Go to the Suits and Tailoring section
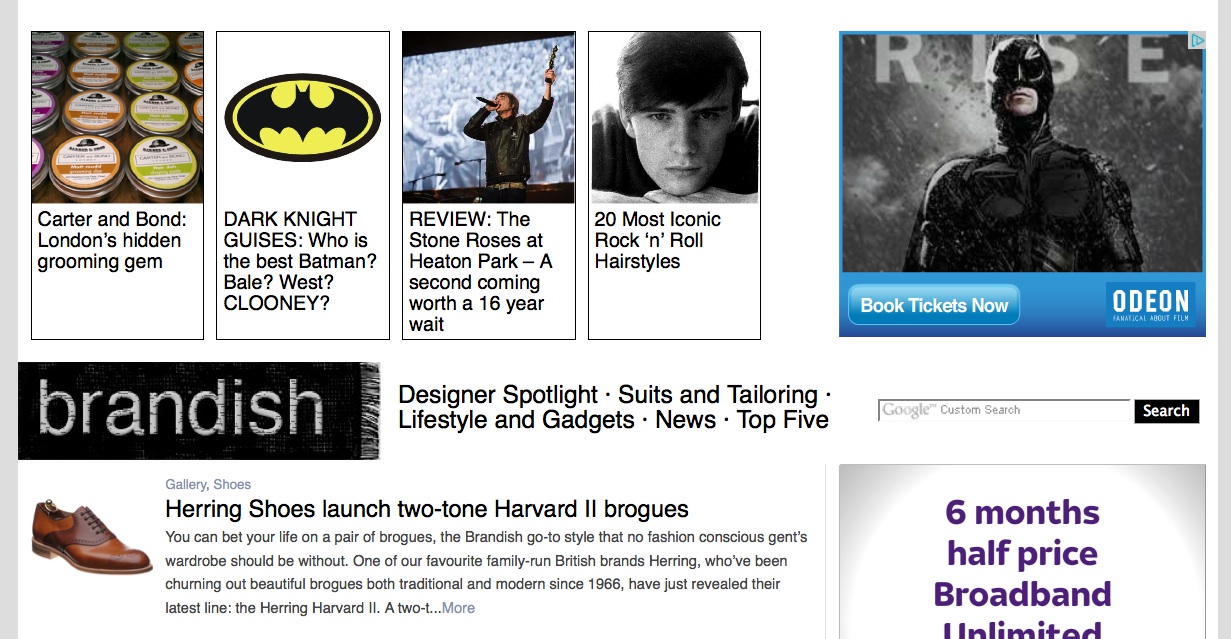The height and width of the screenshot is (639, 1231). (x=717, y=394)
